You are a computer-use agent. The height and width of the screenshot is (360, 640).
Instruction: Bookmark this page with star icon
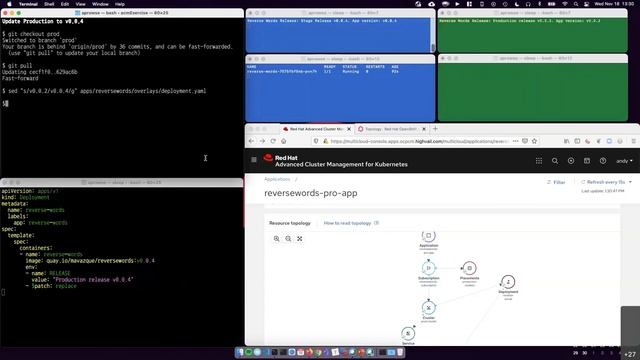pos(534,141)
